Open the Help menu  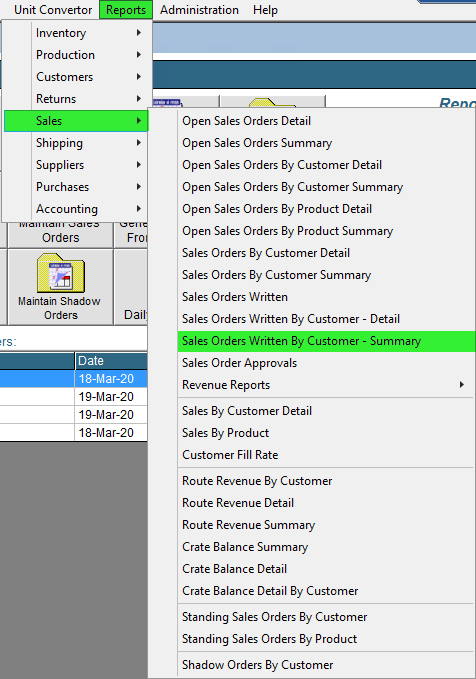tap(265, 10)
